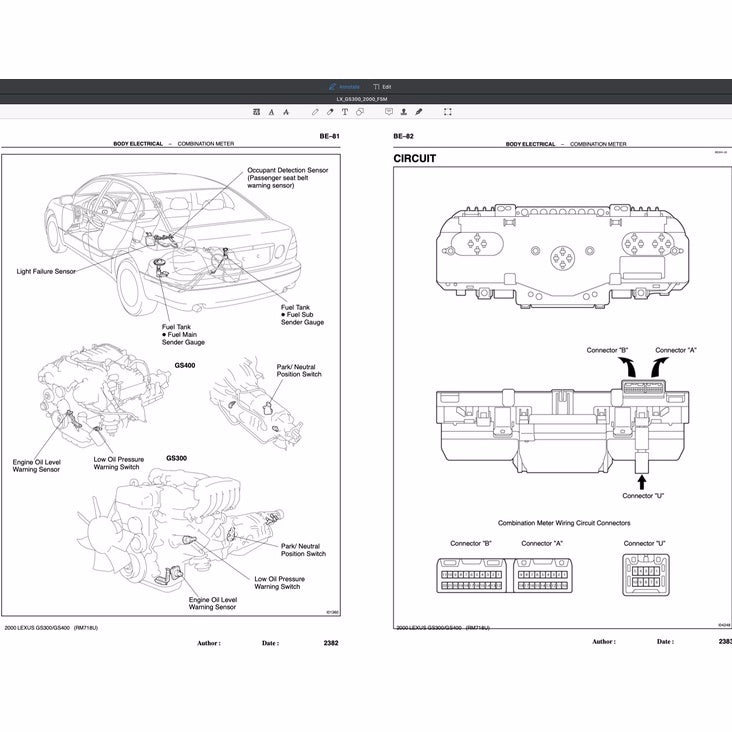Open the signature pen tool
The image size is (732, 732).
[419, 112]
